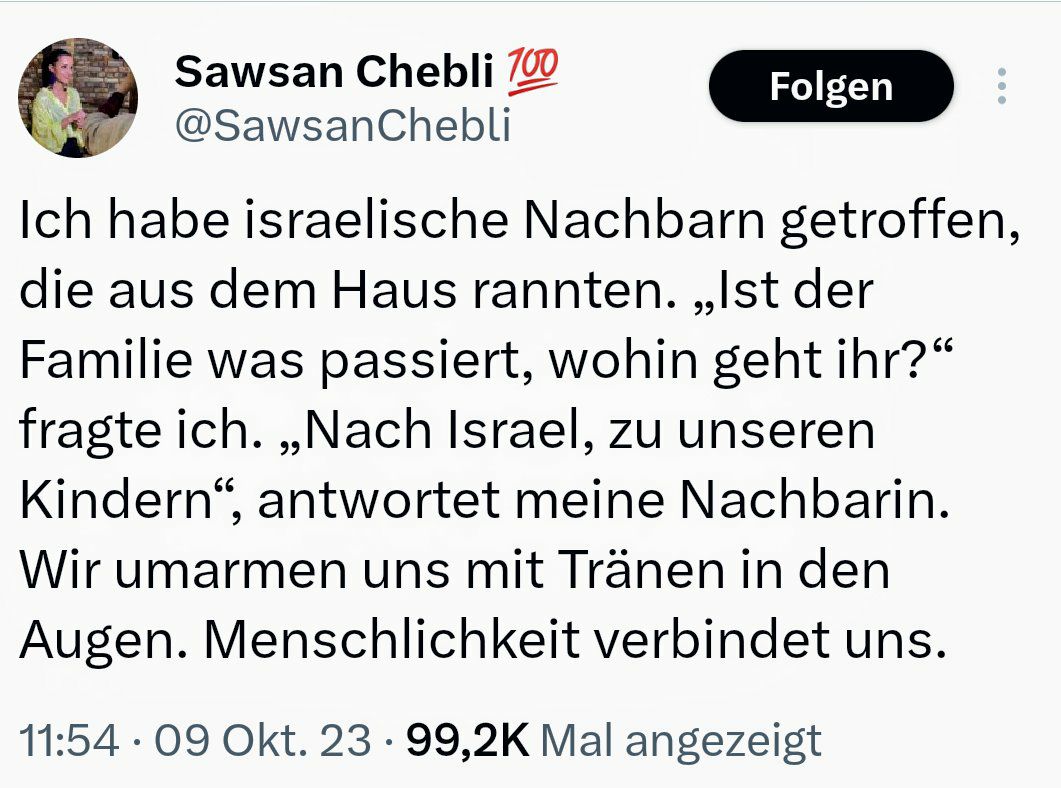
Task: Click the 'Mal angezeigt' label
Action: pyautogui.click(x=680, y=741)
